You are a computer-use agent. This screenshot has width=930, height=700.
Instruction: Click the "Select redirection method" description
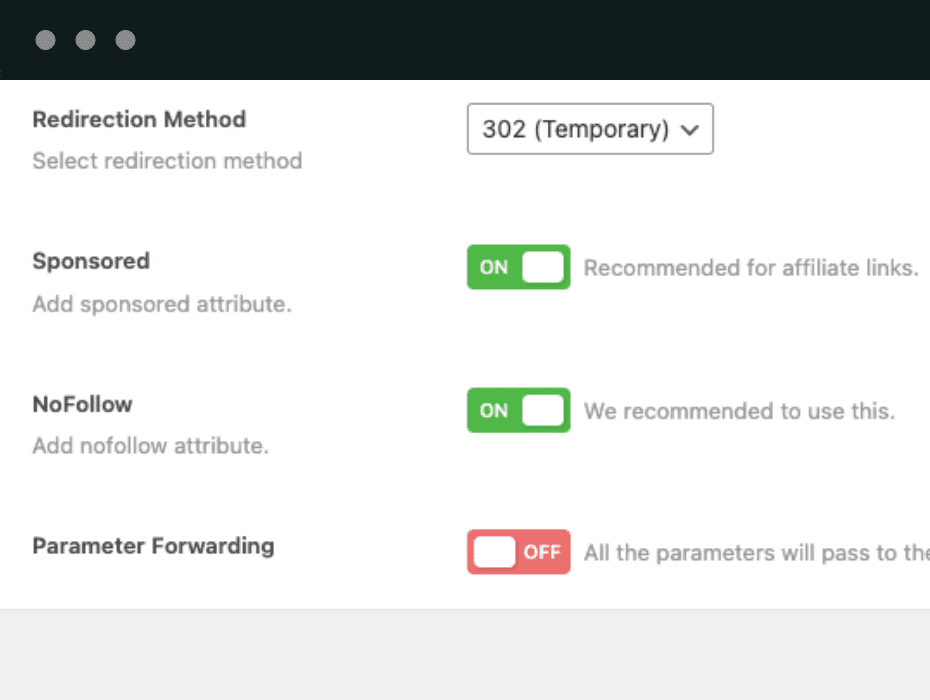click(167, 161)
